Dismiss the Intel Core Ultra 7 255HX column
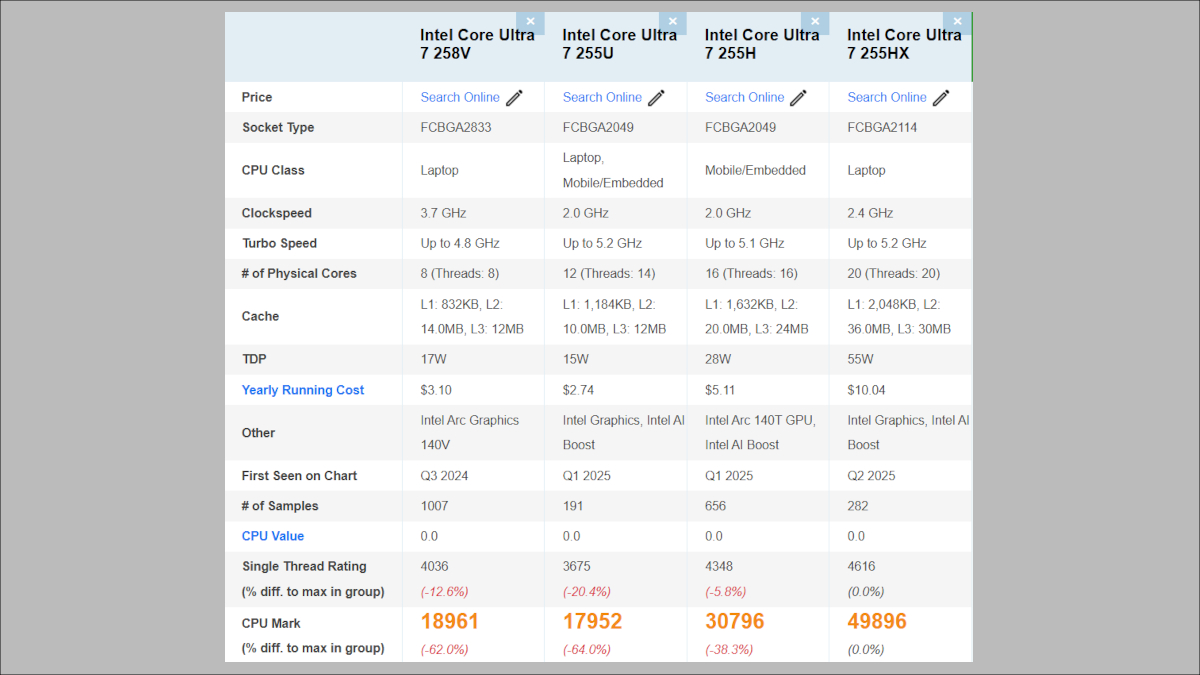 [x=957, y=22]
